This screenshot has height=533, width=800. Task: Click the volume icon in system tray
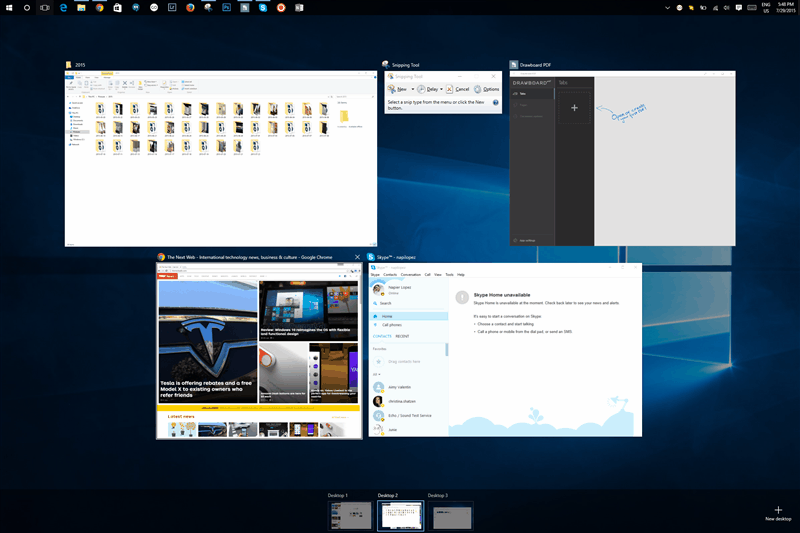[727, 8]
